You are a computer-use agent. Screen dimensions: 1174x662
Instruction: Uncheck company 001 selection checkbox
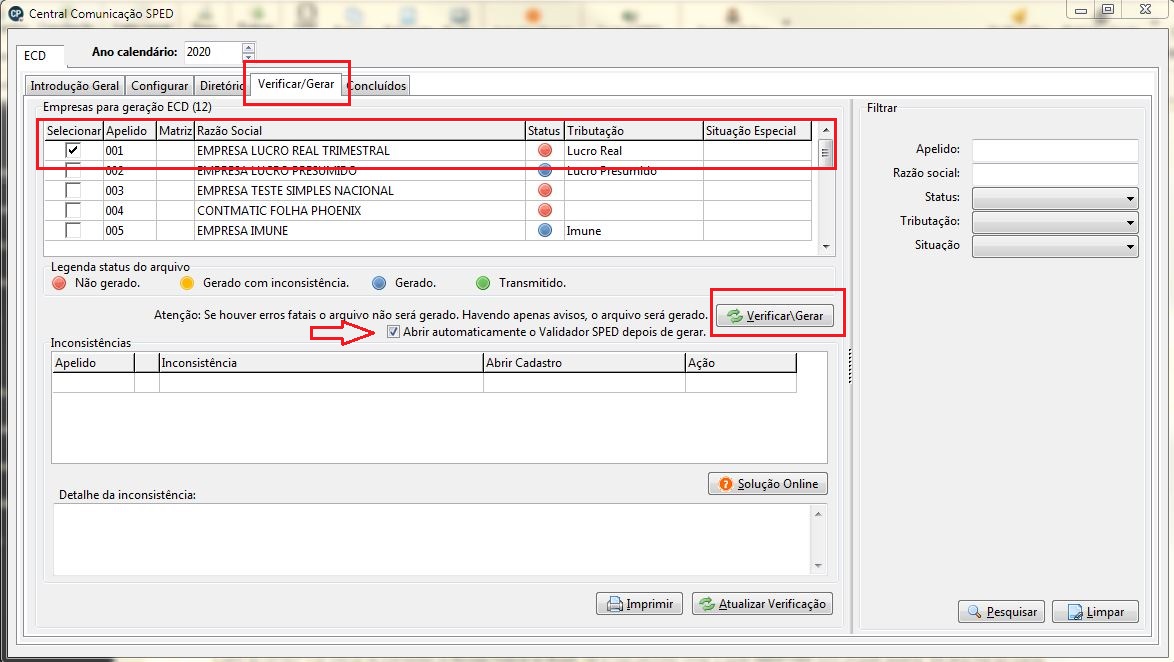(x=73, y=151)
